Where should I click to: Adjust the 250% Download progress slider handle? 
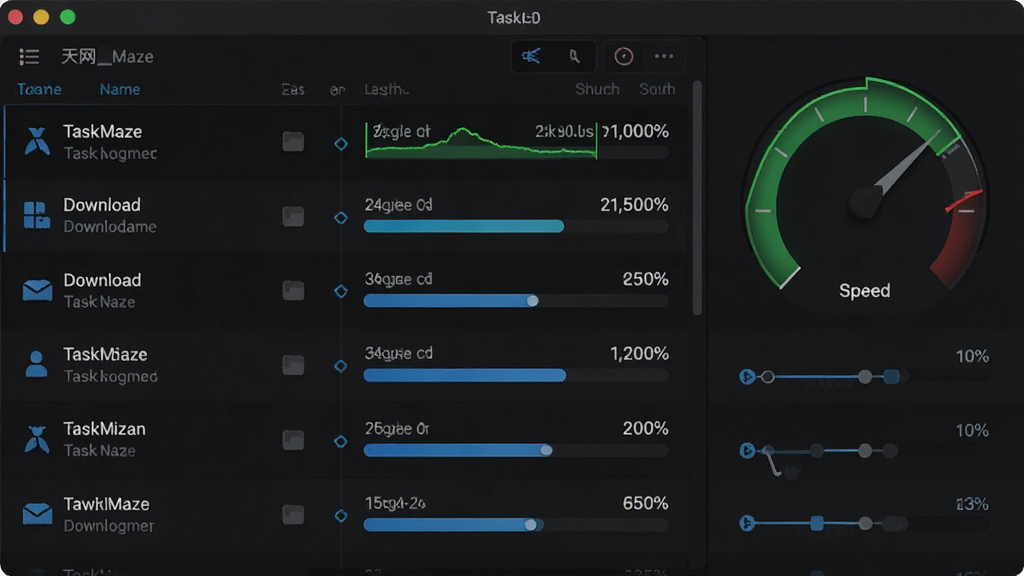533,300
